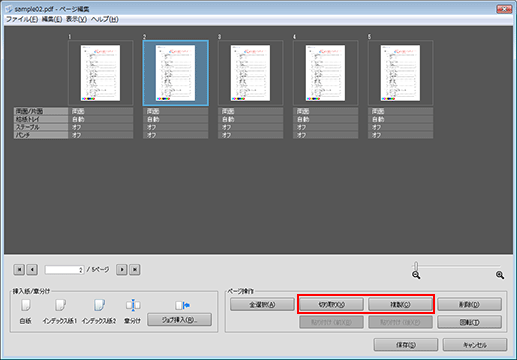Click the chapter division (章分け) icon

133,305
